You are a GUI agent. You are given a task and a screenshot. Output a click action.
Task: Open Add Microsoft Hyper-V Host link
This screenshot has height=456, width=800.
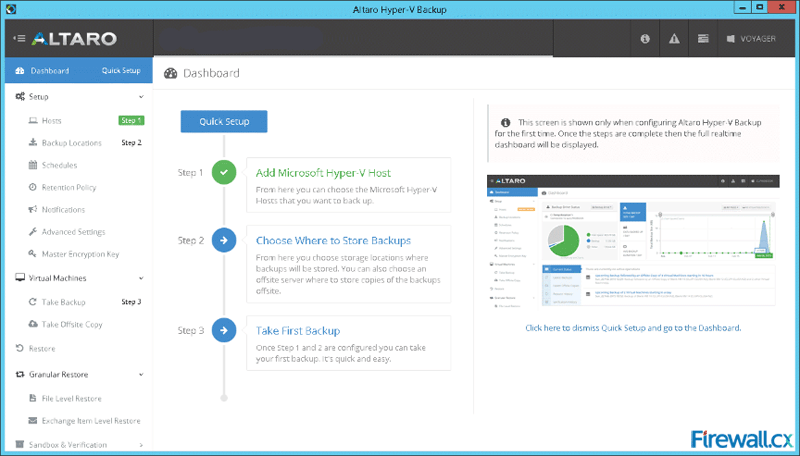(x=323, y=173)
